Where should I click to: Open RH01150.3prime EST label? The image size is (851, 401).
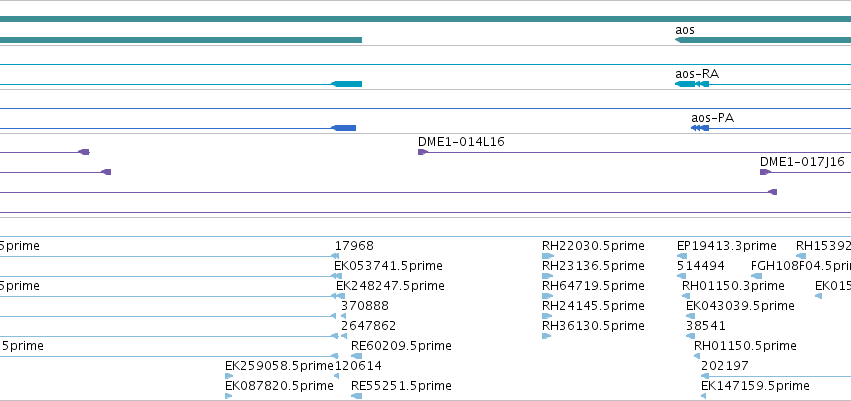click(x=733, y=286)
